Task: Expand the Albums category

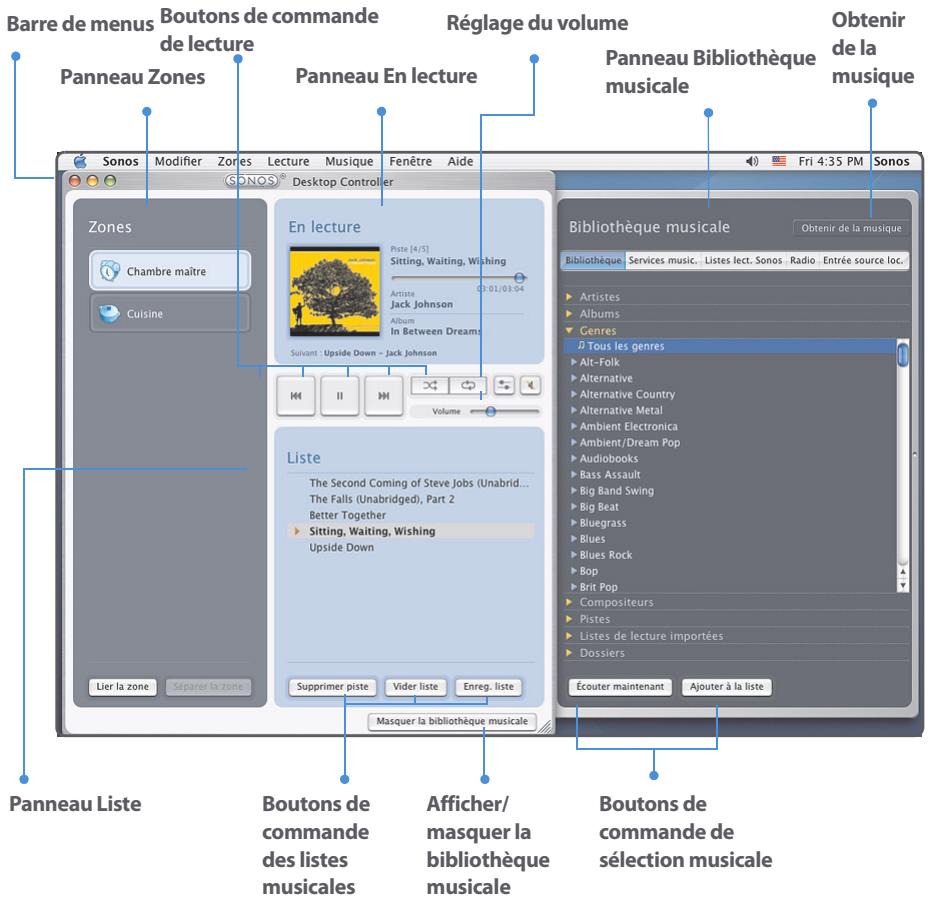Action: point(569,314)
